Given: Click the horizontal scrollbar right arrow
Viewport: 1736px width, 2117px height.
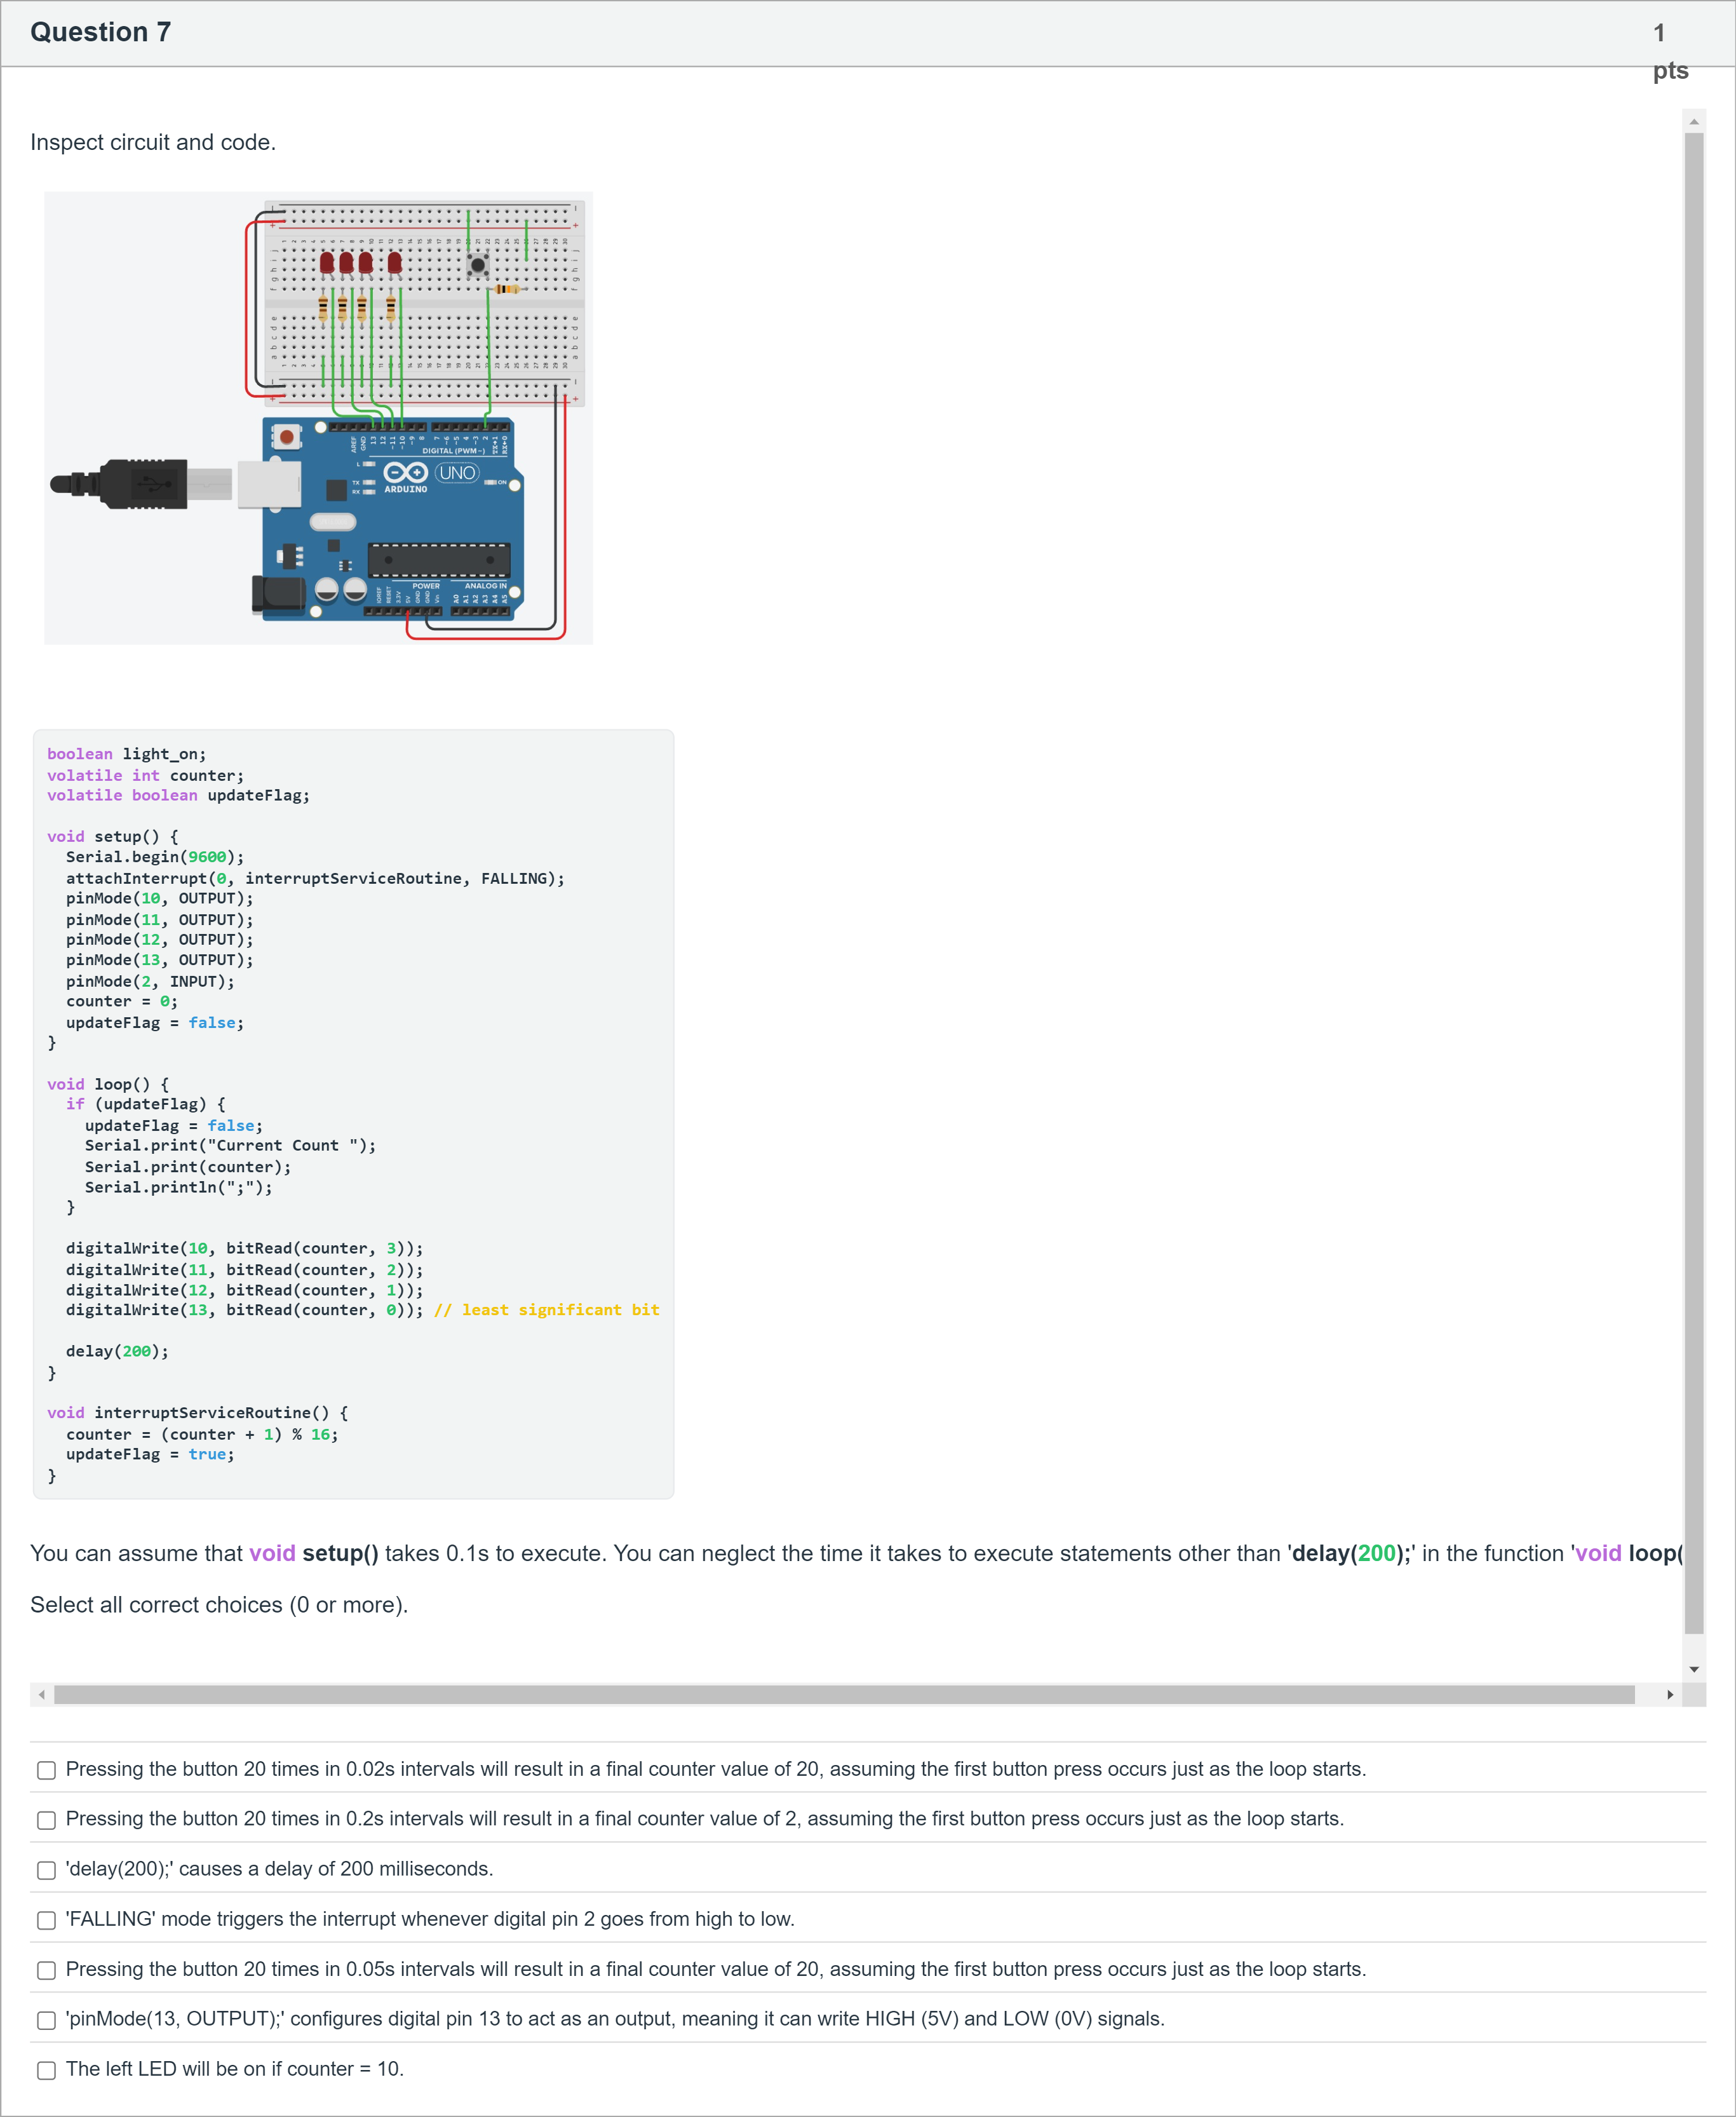Looking at the screenshot, I should pos(1670,1694).
